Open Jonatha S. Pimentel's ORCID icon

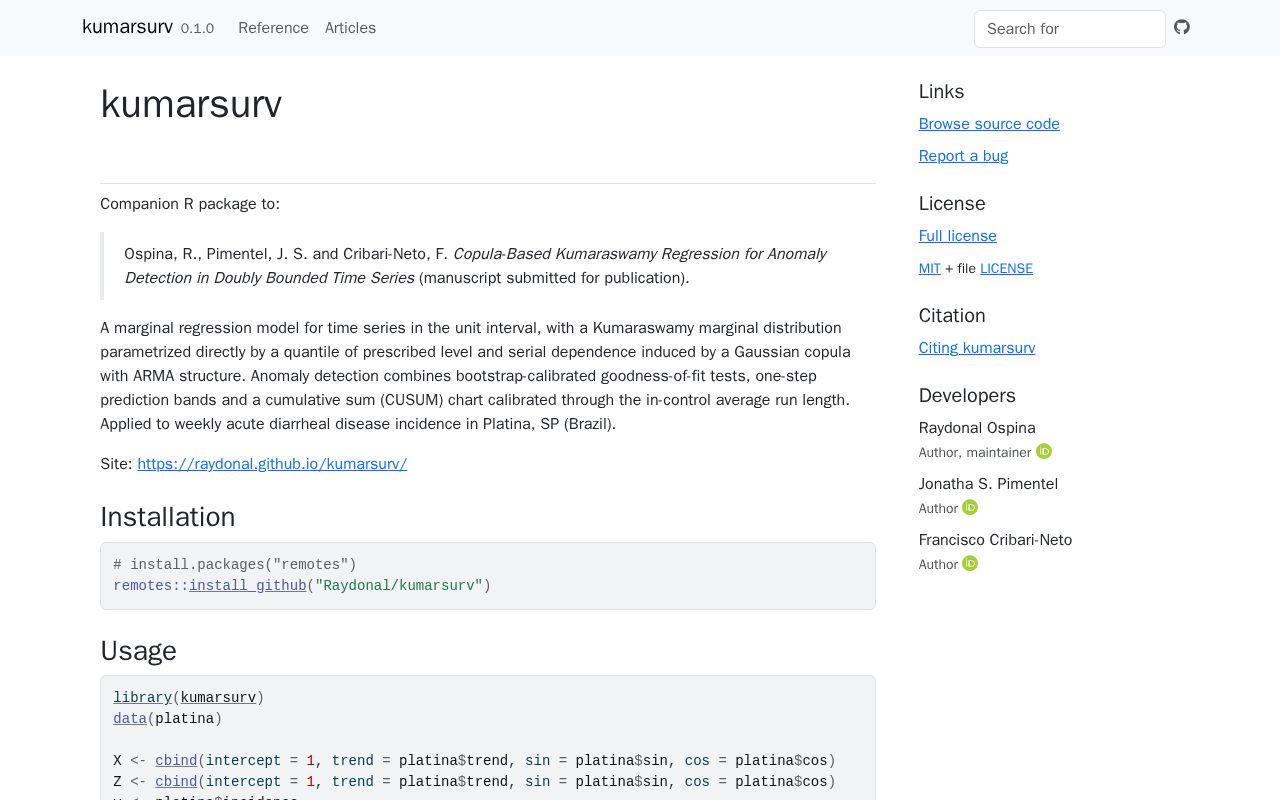tap(970, 507)
